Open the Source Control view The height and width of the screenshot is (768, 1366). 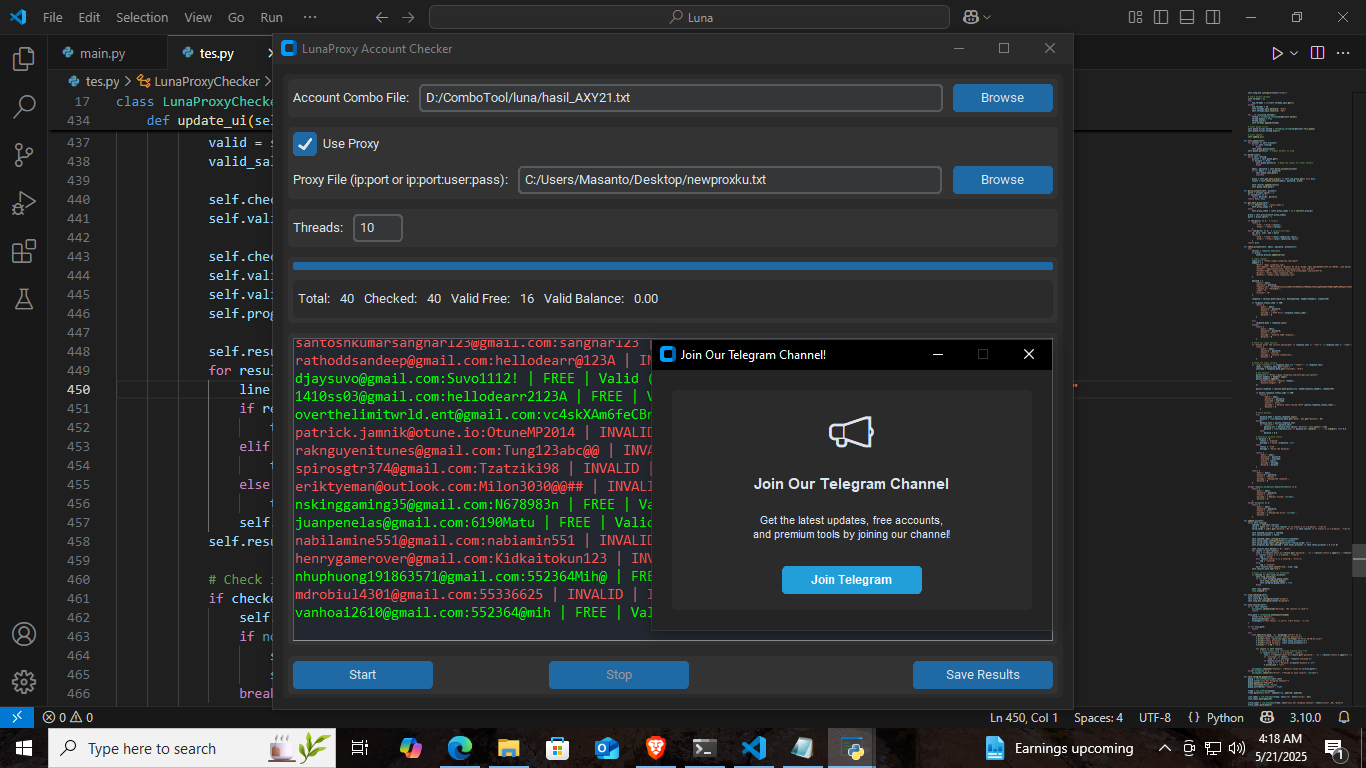(24, 154)
